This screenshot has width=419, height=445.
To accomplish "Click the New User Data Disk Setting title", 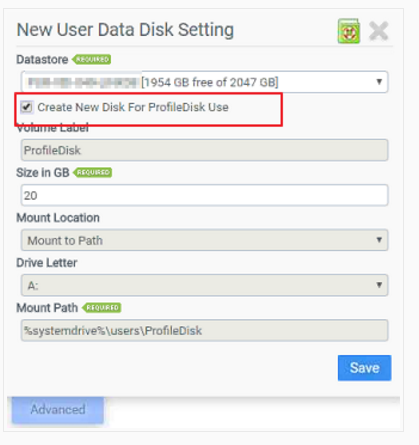I will point(125,30).
